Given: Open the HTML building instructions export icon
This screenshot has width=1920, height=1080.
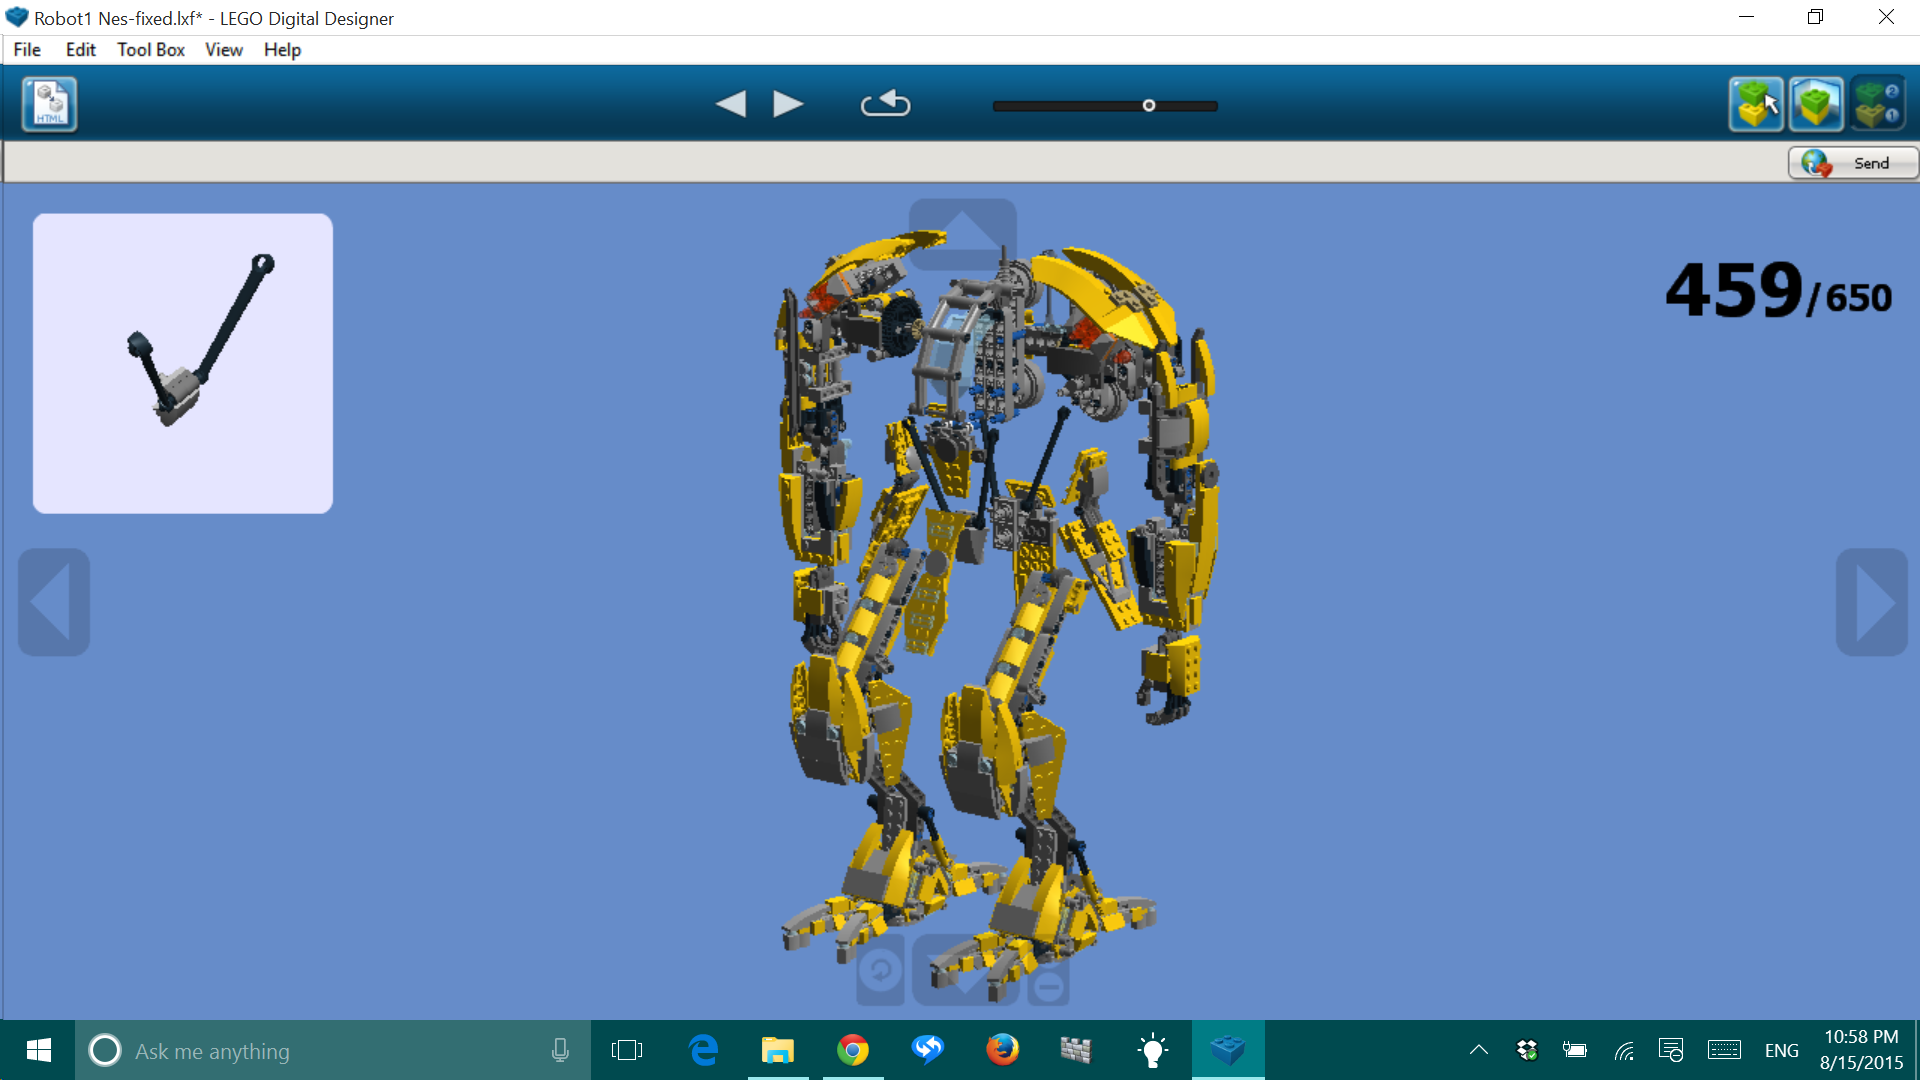Looking at the screenshot, I should tap(47, 103).
